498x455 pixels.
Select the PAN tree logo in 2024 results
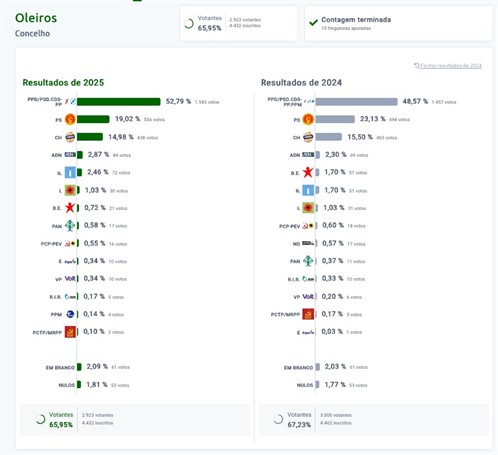click(308, 261)
